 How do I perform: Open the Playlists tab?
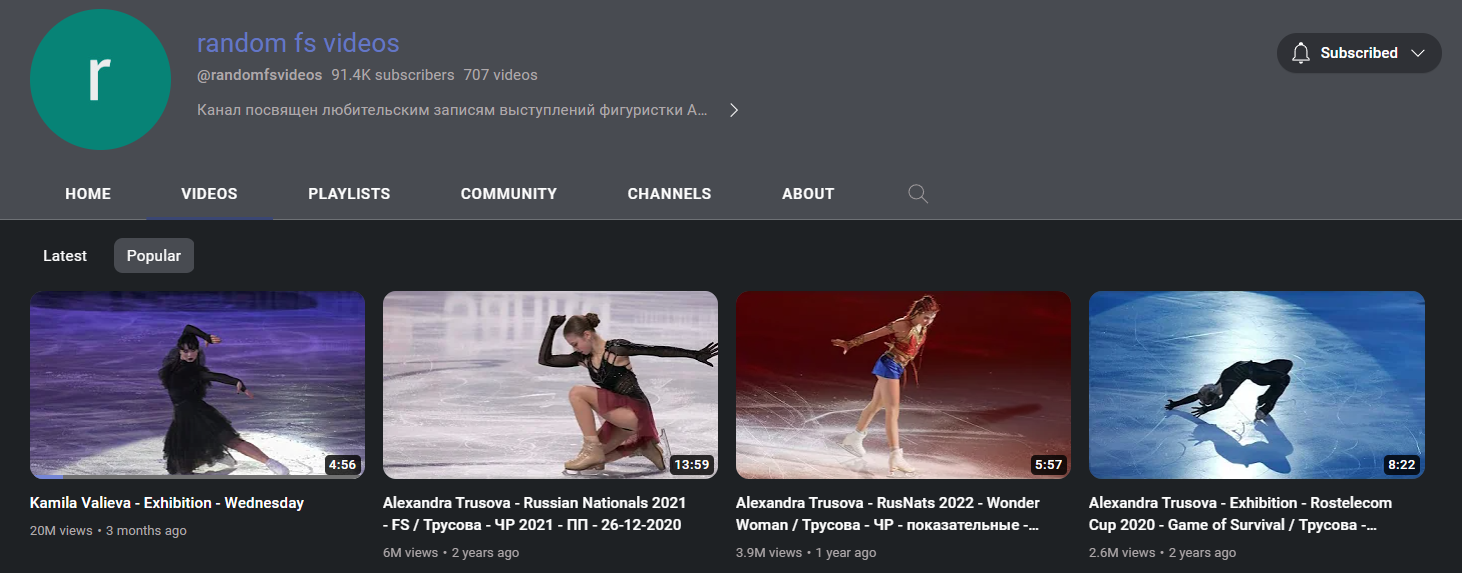pyautogui.click(x=349, y=194)
